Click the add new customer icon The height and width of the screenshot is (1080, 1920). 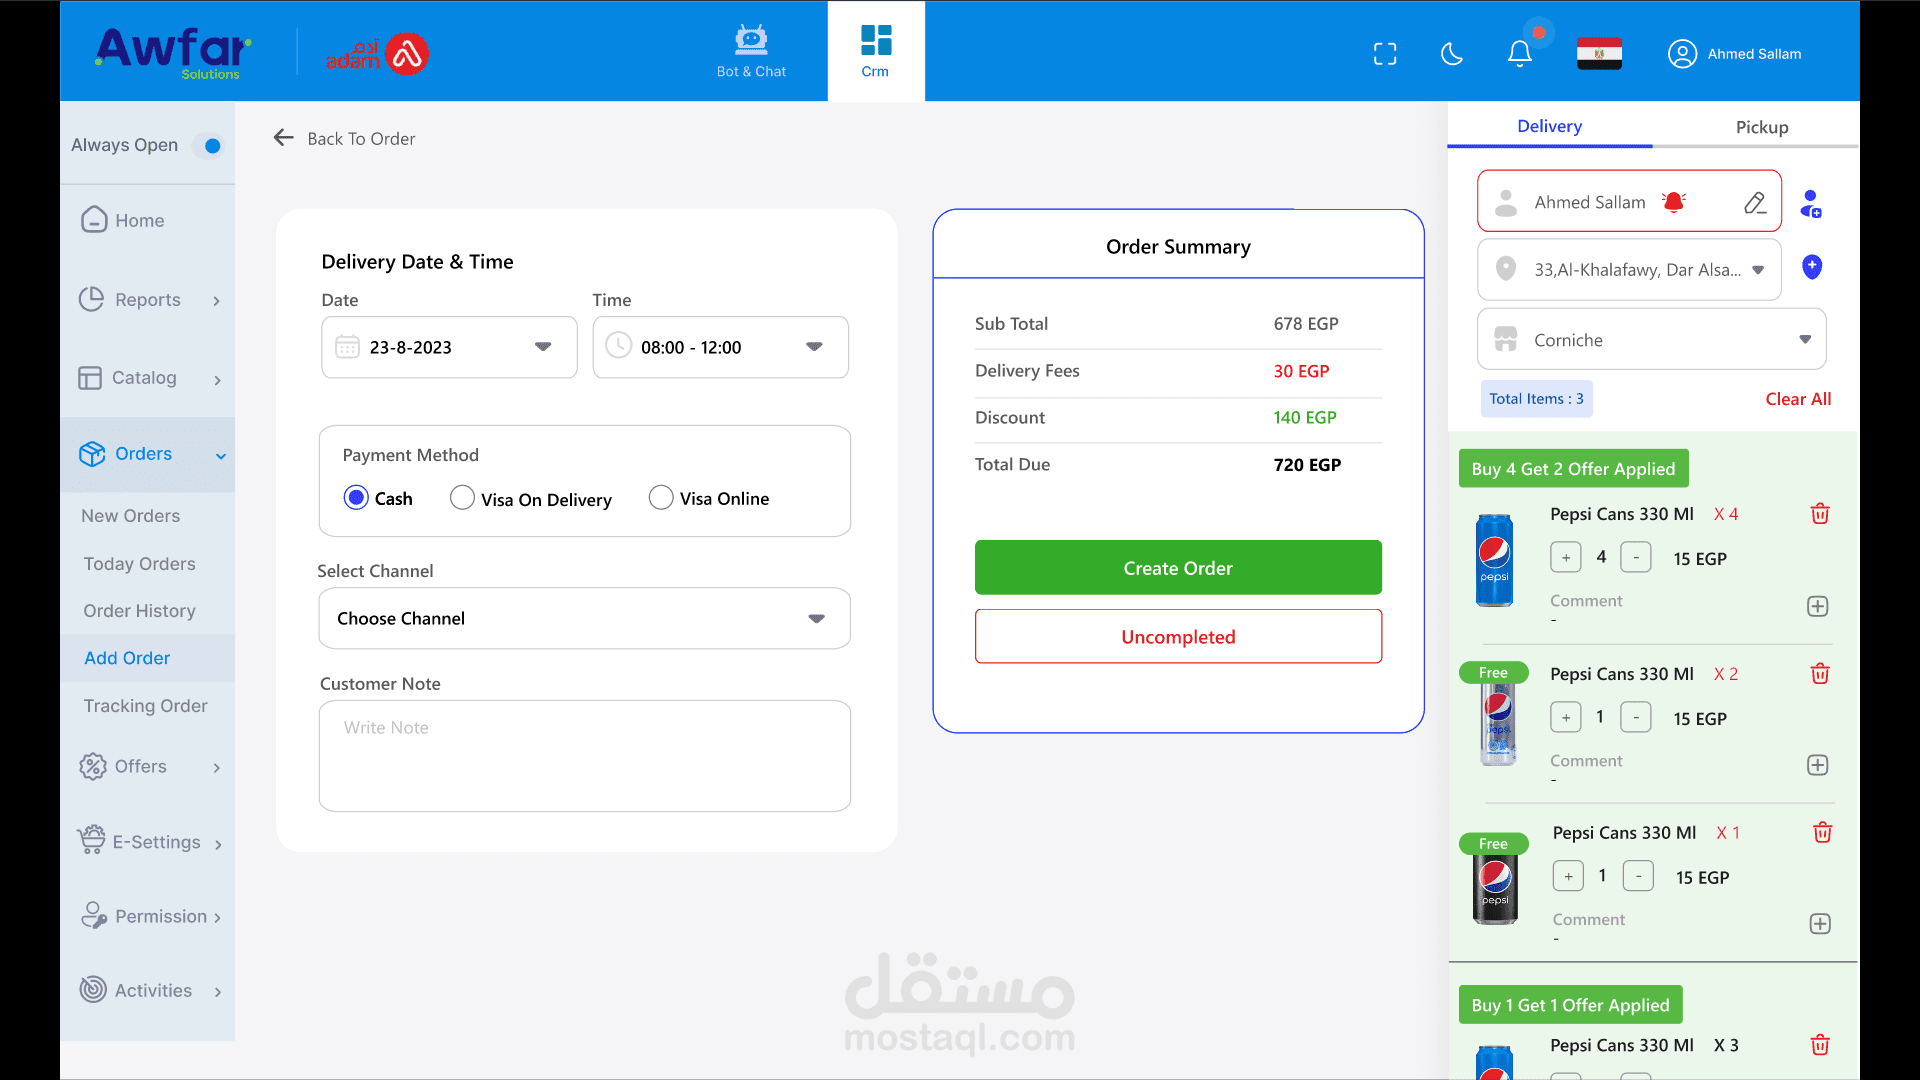1810,204
